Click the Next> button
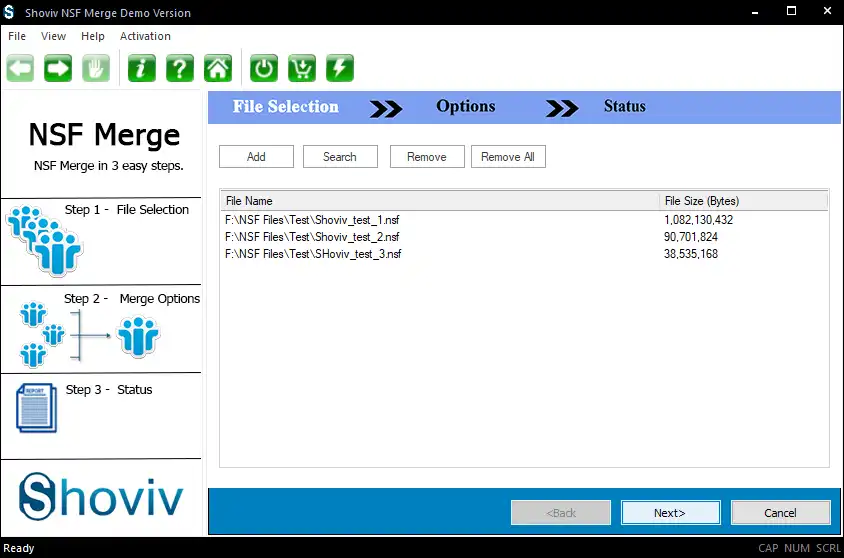 tap(670, 513)
